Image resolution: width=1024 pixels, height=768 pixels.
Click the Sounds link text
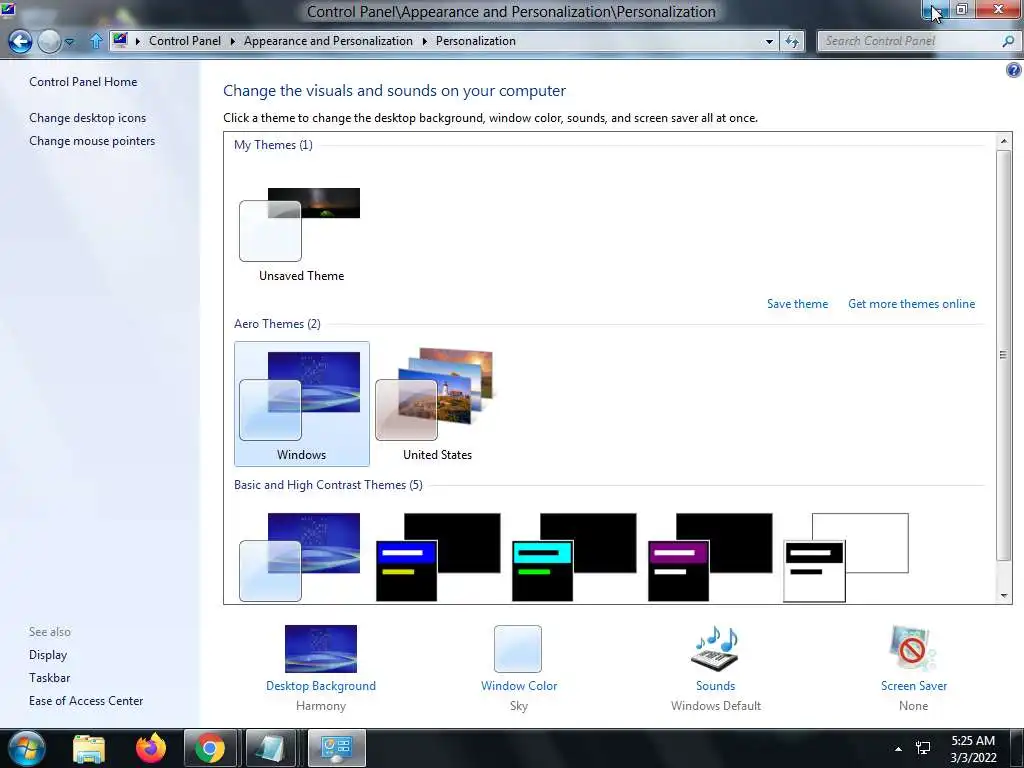click(716, 686)
